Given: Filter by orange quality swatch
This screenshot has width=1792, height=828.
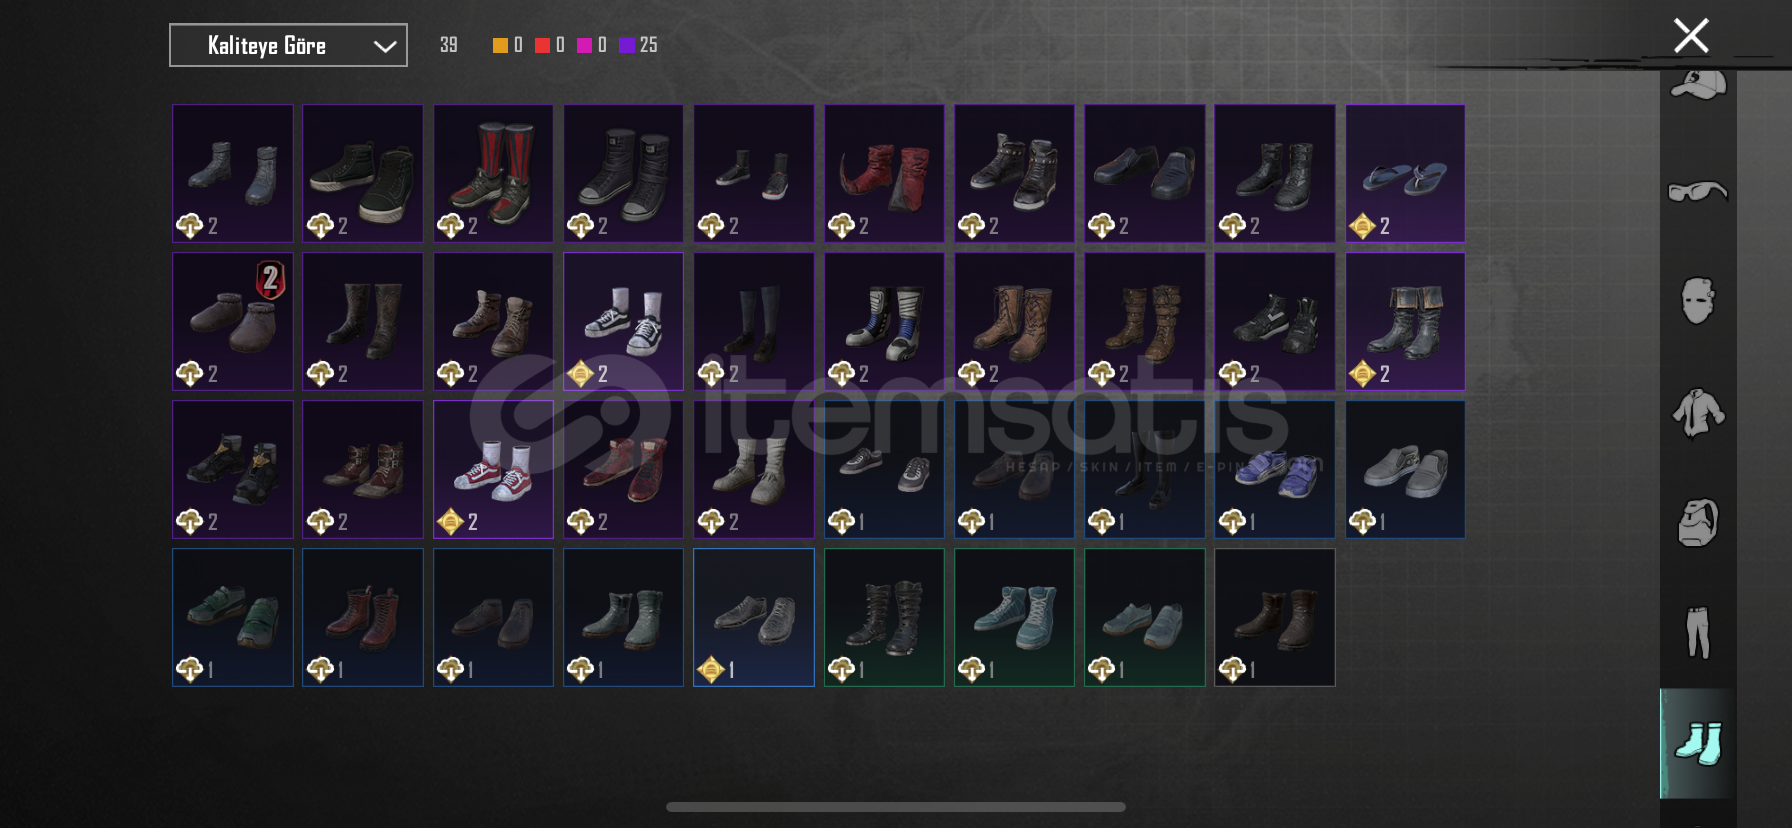Looking at the screenshot, I should coord(500,45).
